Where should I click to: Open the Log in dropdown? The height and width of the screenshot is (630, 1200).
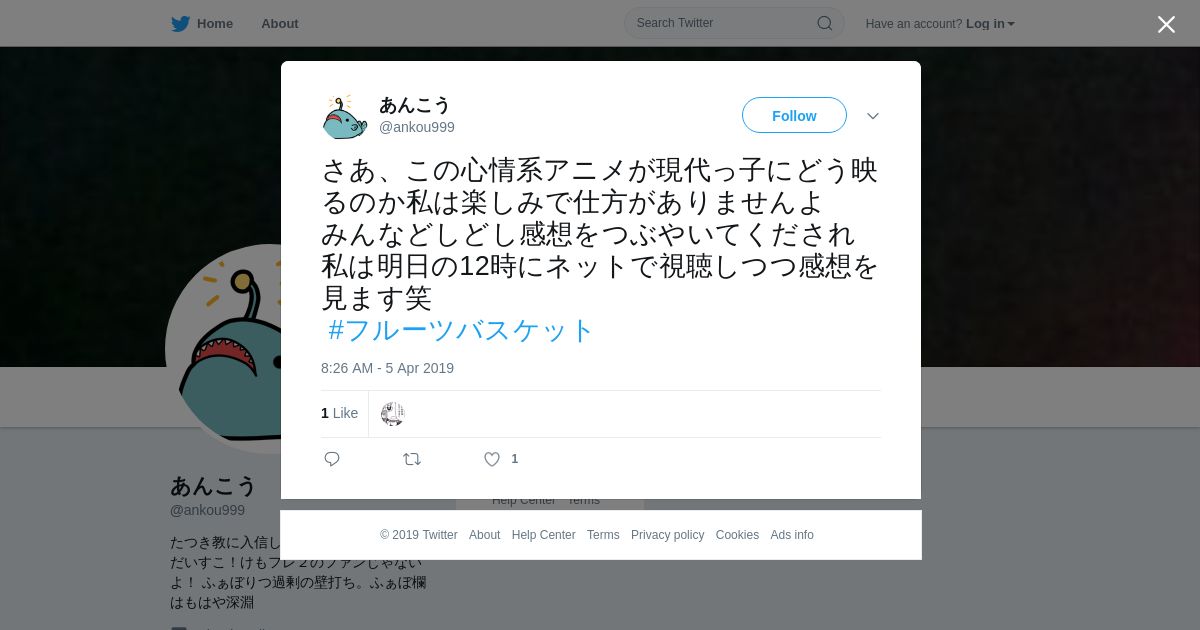tap(990, 23)
